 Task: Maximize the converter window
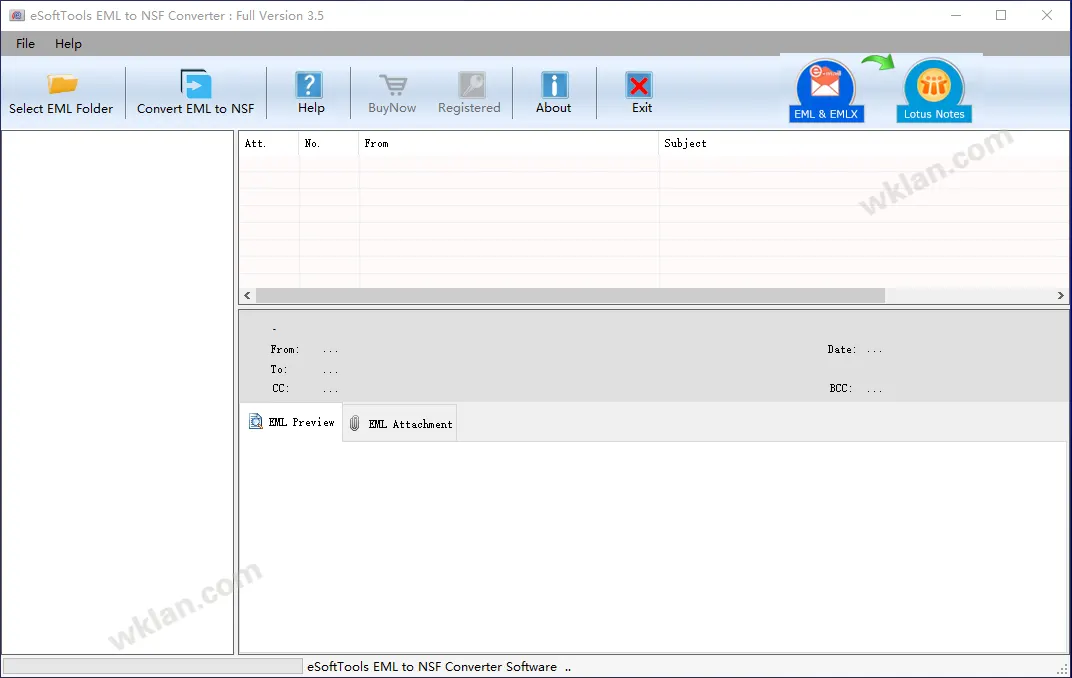click(x=1001, y=15)
